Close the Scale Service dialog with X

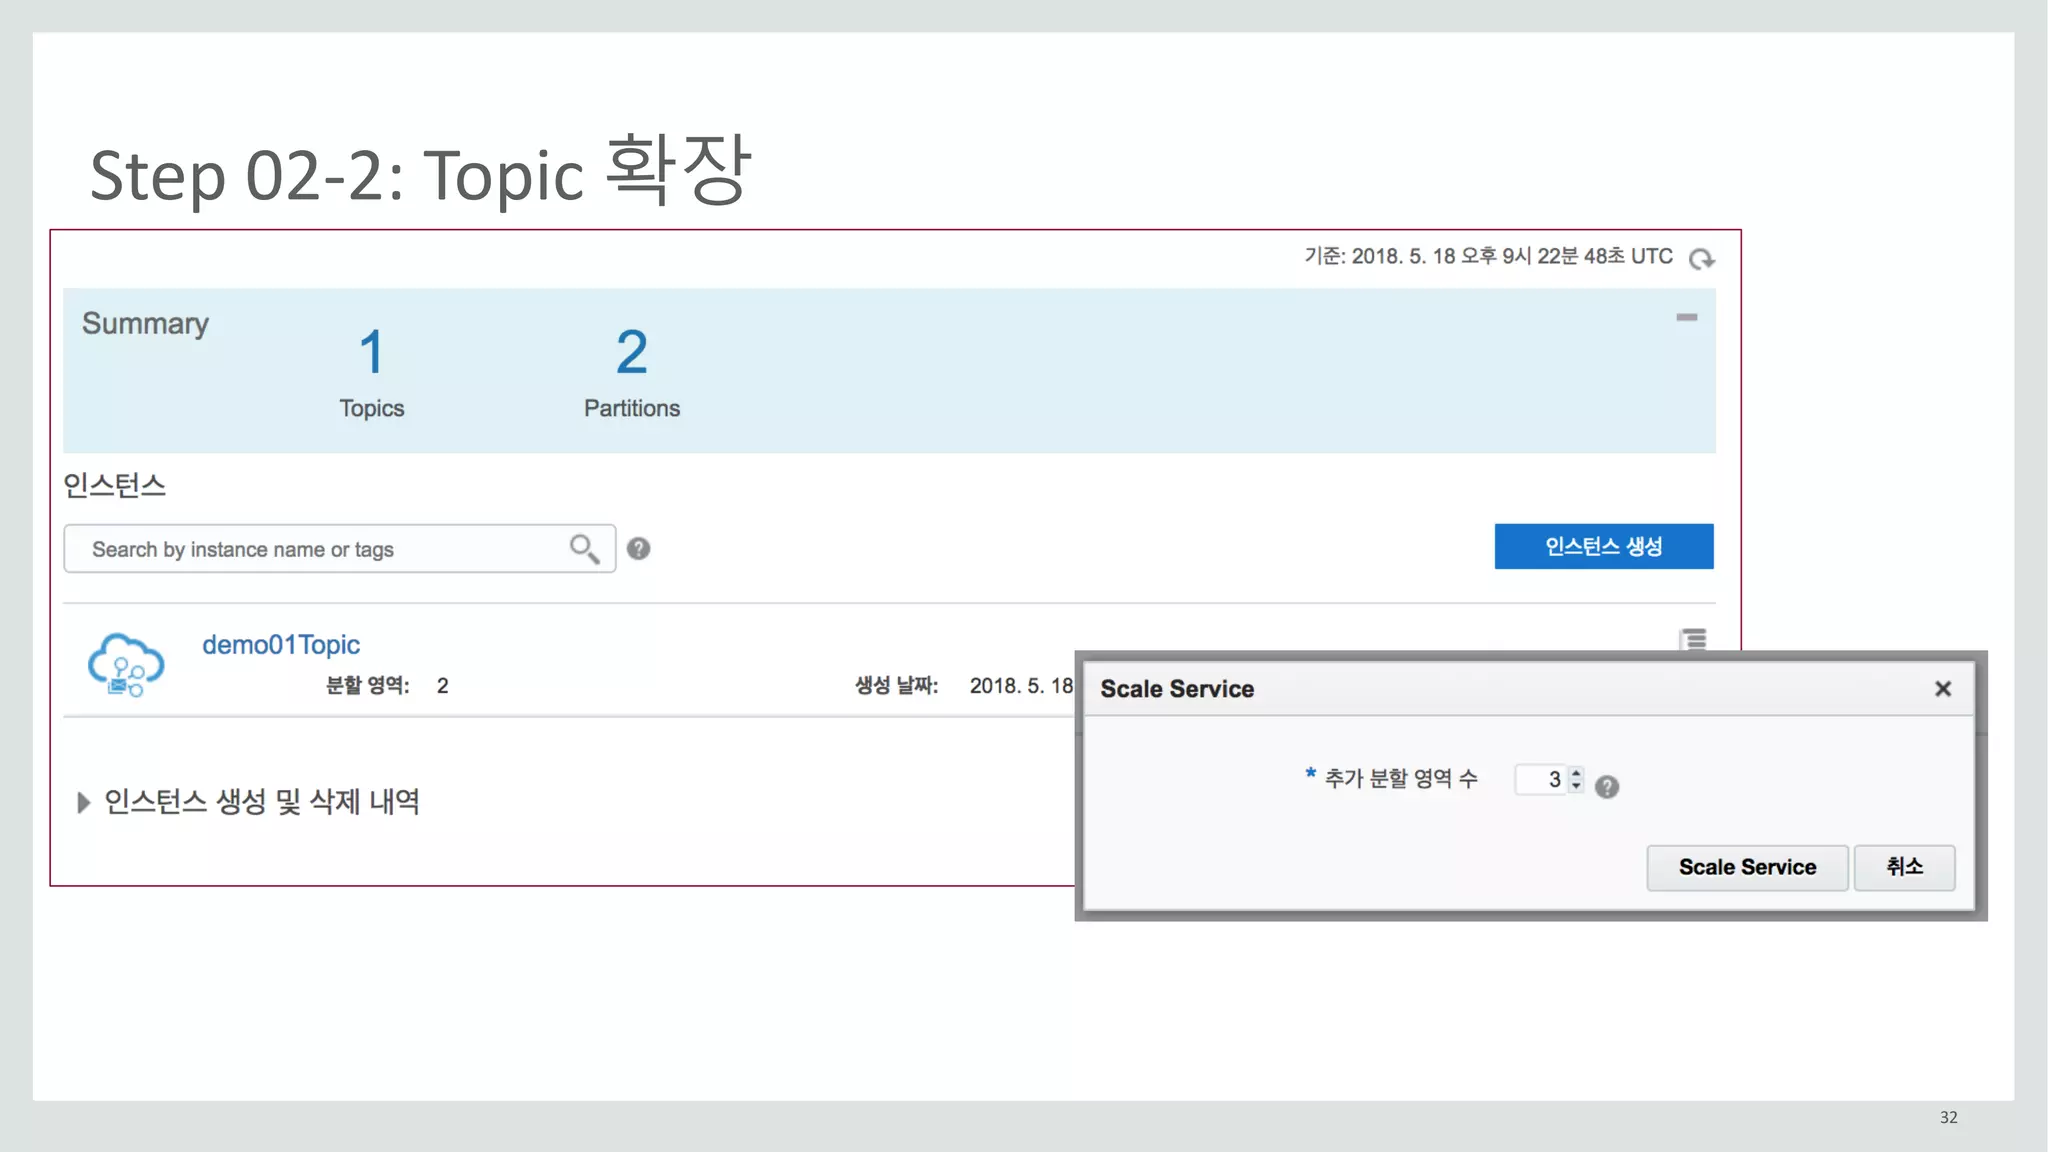[1942, 689]
